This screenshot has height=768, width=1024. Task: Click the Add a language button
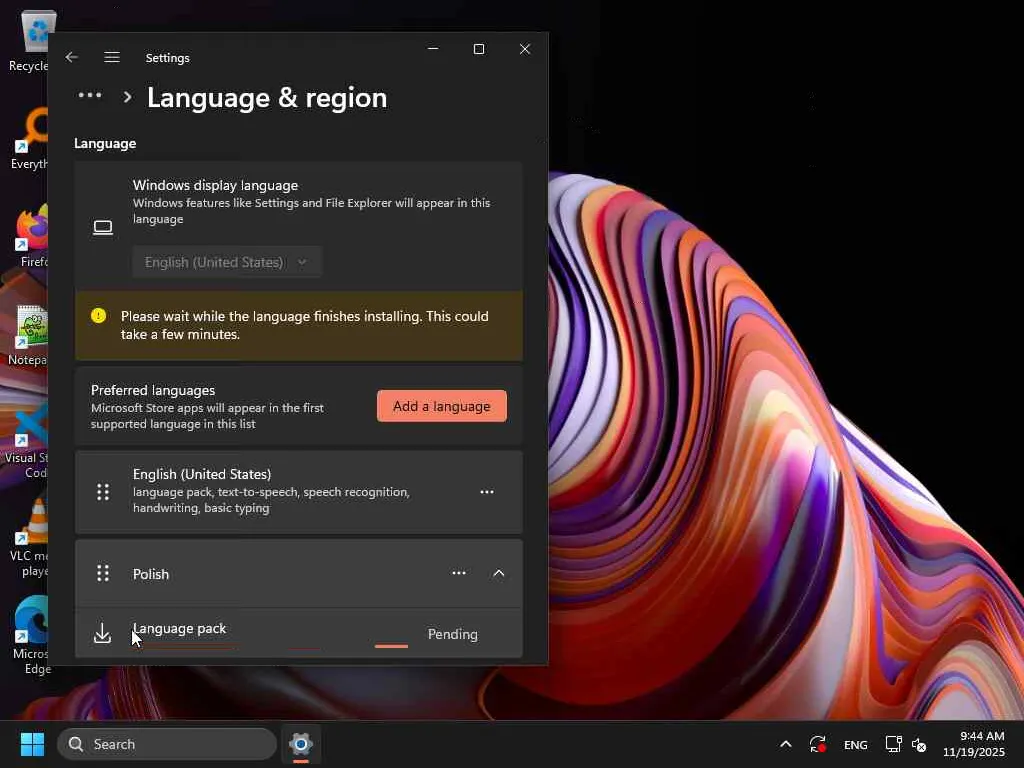tap(441, 406)
